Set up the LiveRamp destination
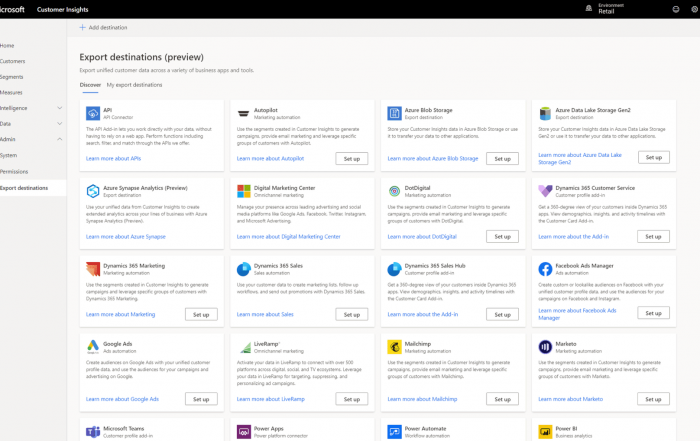Image resolution: width=700 pixels, height=441 pixels. click(x=352, y=399)
